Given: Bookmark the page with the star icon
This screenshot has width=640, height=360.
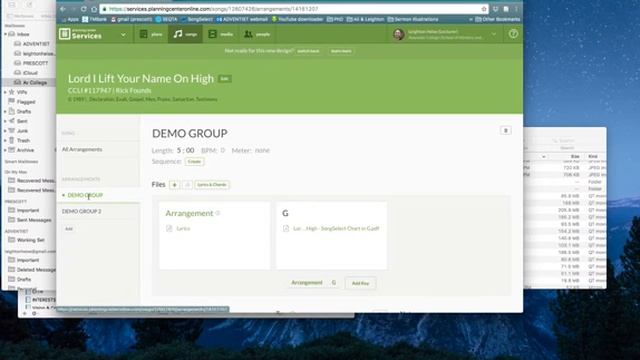Looking at the screenshot, I should tap(484, 9).
